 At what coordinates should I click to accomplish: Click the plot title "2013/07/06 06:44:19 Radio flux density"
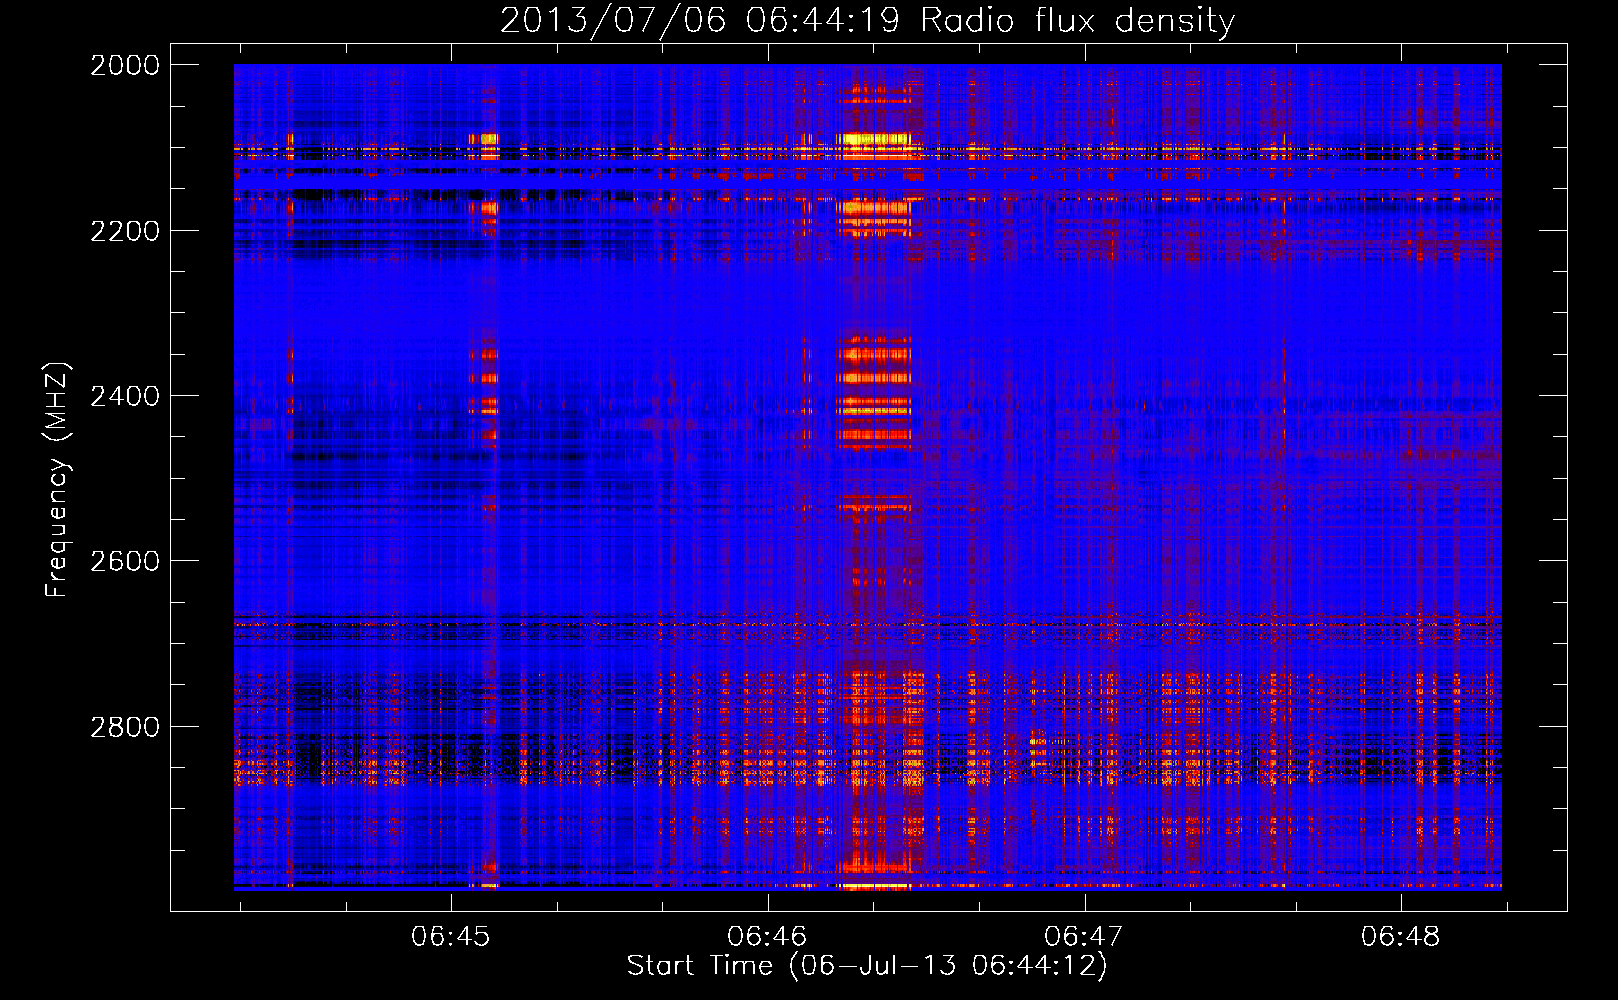867,21
